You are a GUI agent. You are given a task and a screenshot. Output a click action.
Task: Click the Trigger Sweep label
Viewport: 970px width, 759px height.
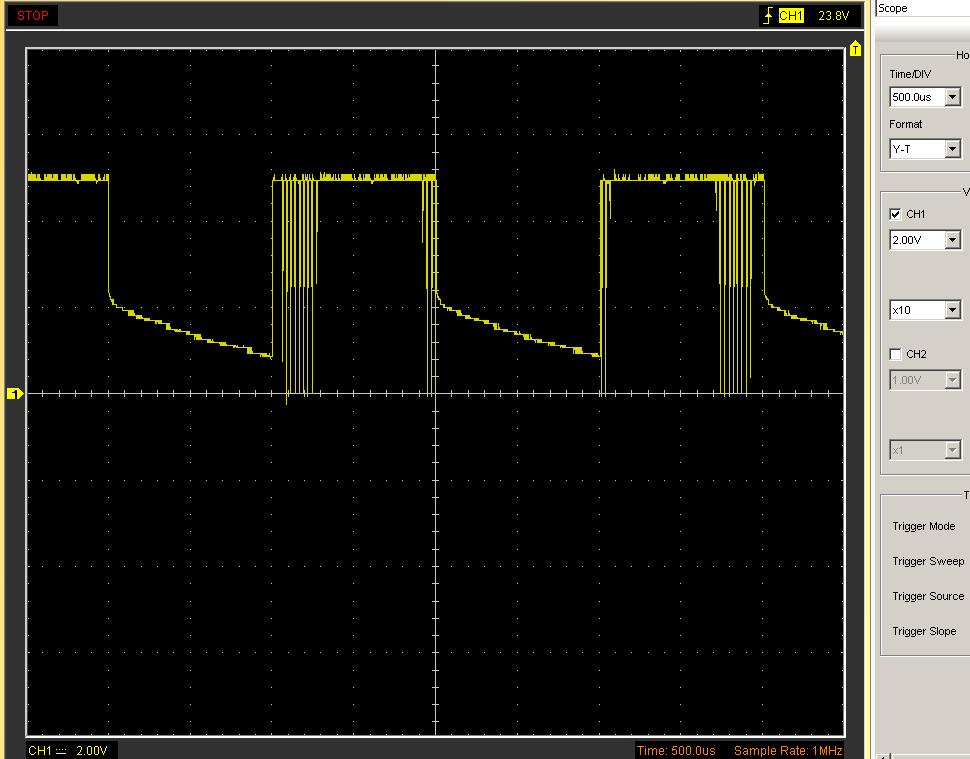coord(927,561)
